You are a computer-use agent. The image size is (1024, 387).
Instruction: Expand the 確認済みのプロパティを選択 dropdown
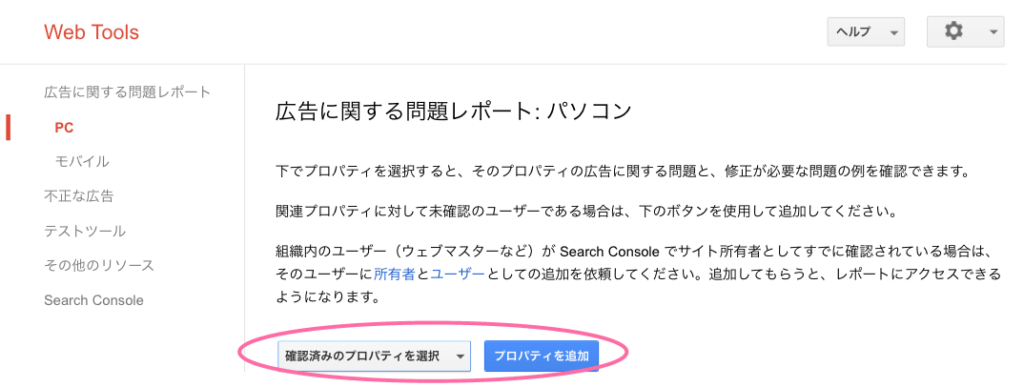(374, 356)
